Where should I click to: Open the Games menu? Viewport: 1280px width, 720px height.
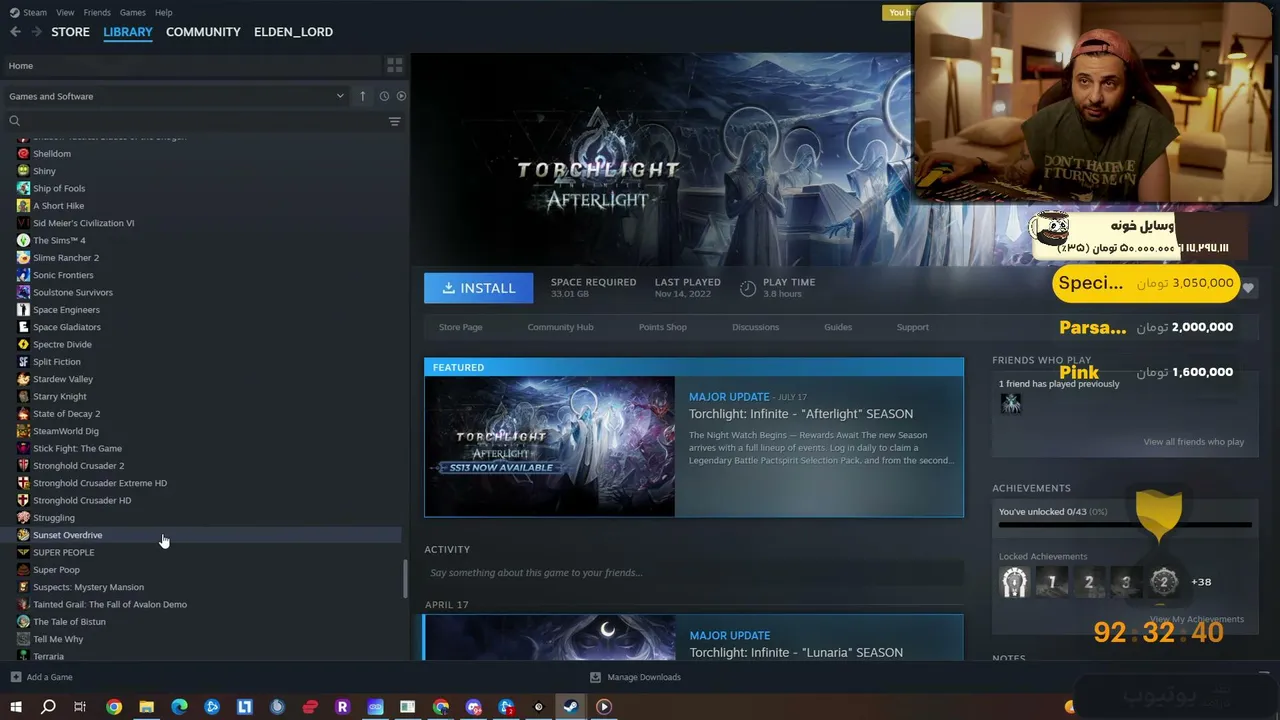coord(132,12)
